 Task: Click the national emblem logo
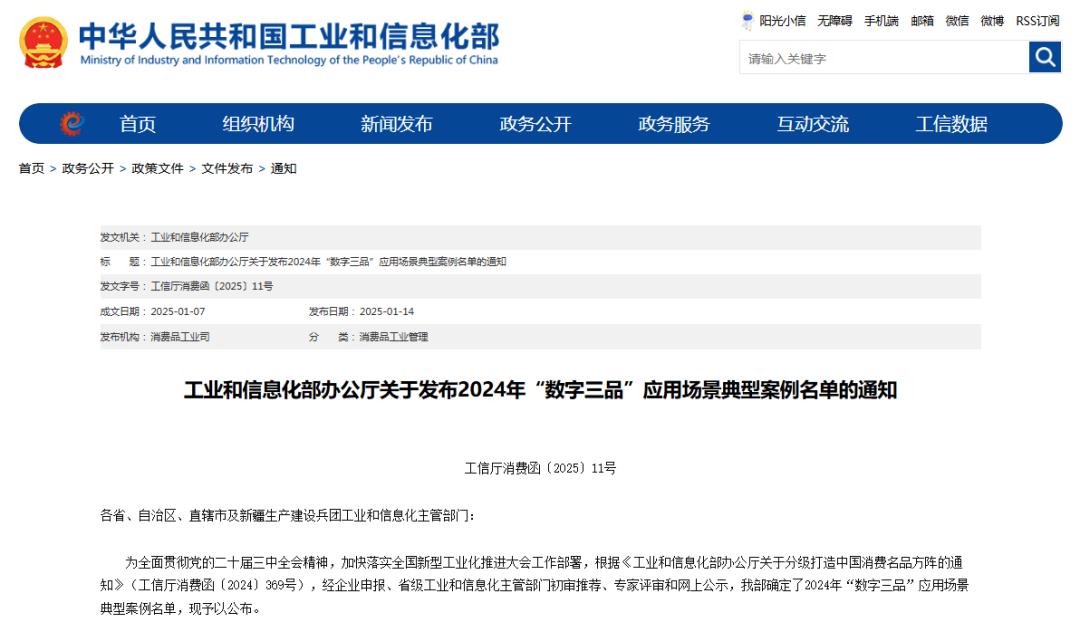(x=44, y=42)
